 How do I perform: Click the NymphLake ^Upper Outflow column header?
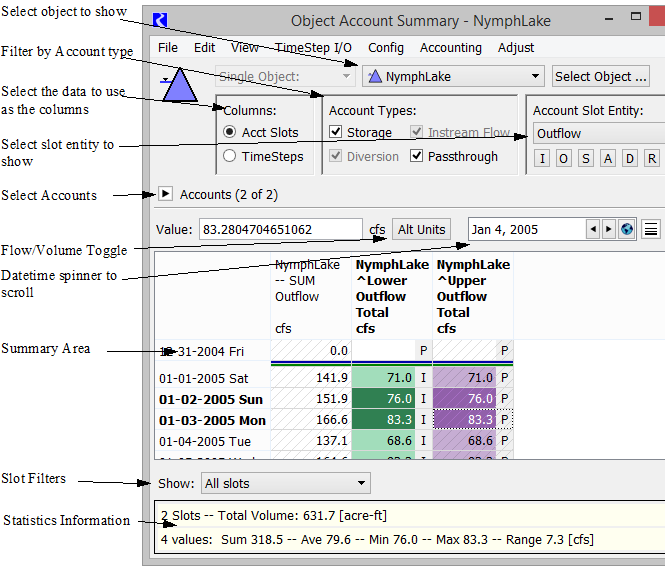click(x=473, y=297)
